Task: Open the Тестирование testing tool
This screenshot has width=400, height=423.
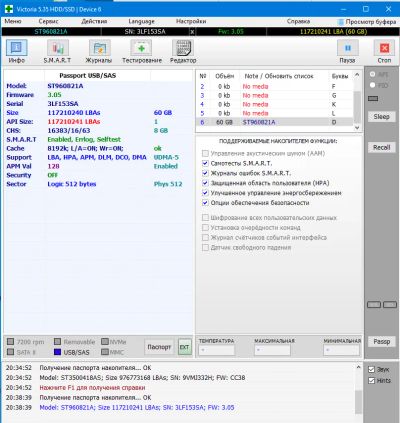Action: tap(141, 49)
